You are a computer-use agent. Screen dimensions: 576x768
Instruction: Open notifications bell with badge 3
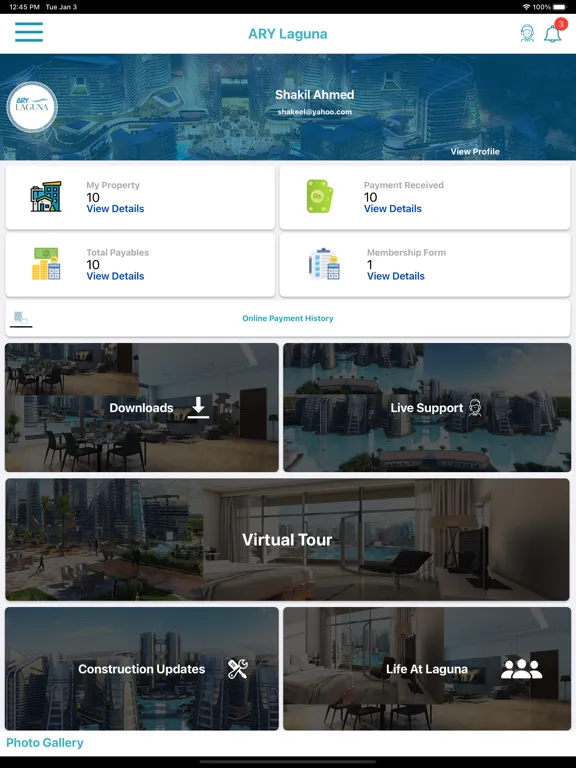click(553, 33)
